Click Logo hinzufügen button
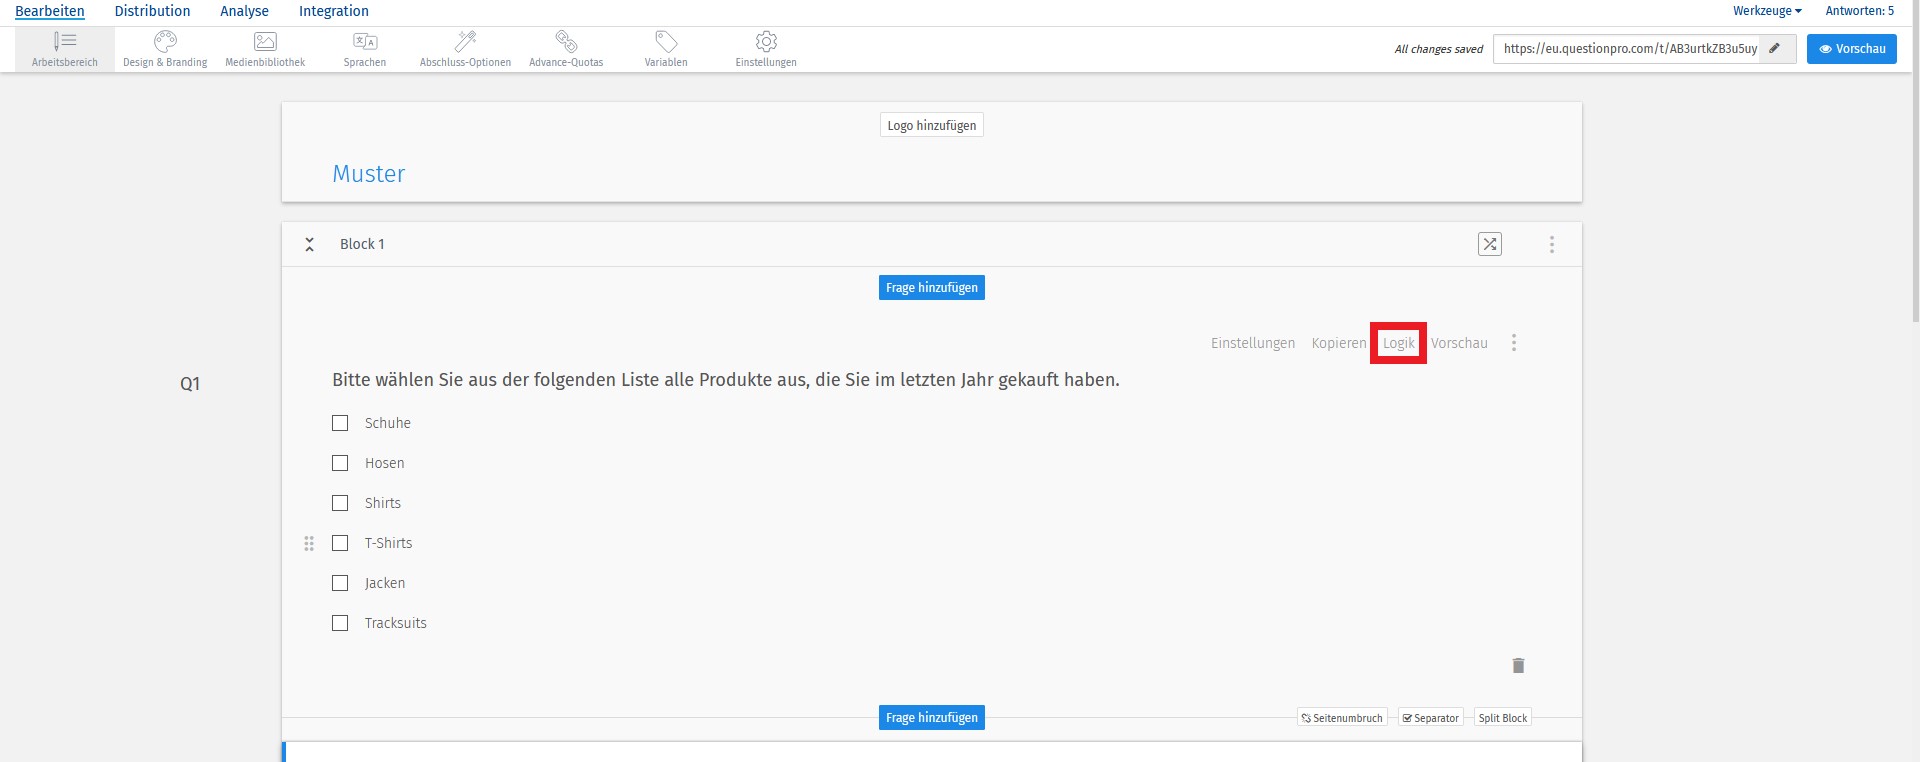 932,125
